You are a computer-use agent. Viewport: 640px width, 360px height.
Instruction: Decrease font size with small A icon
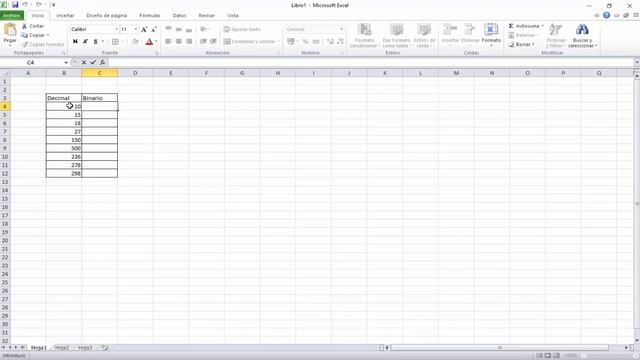coord(154,29)
